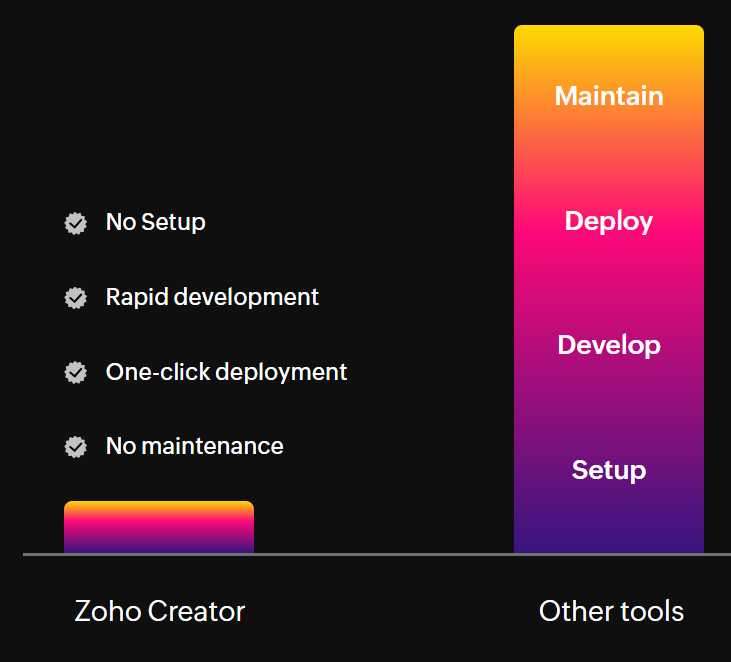Click the short Zoho Creator gradient bar
Screen dimensions: 731x662
159,527
